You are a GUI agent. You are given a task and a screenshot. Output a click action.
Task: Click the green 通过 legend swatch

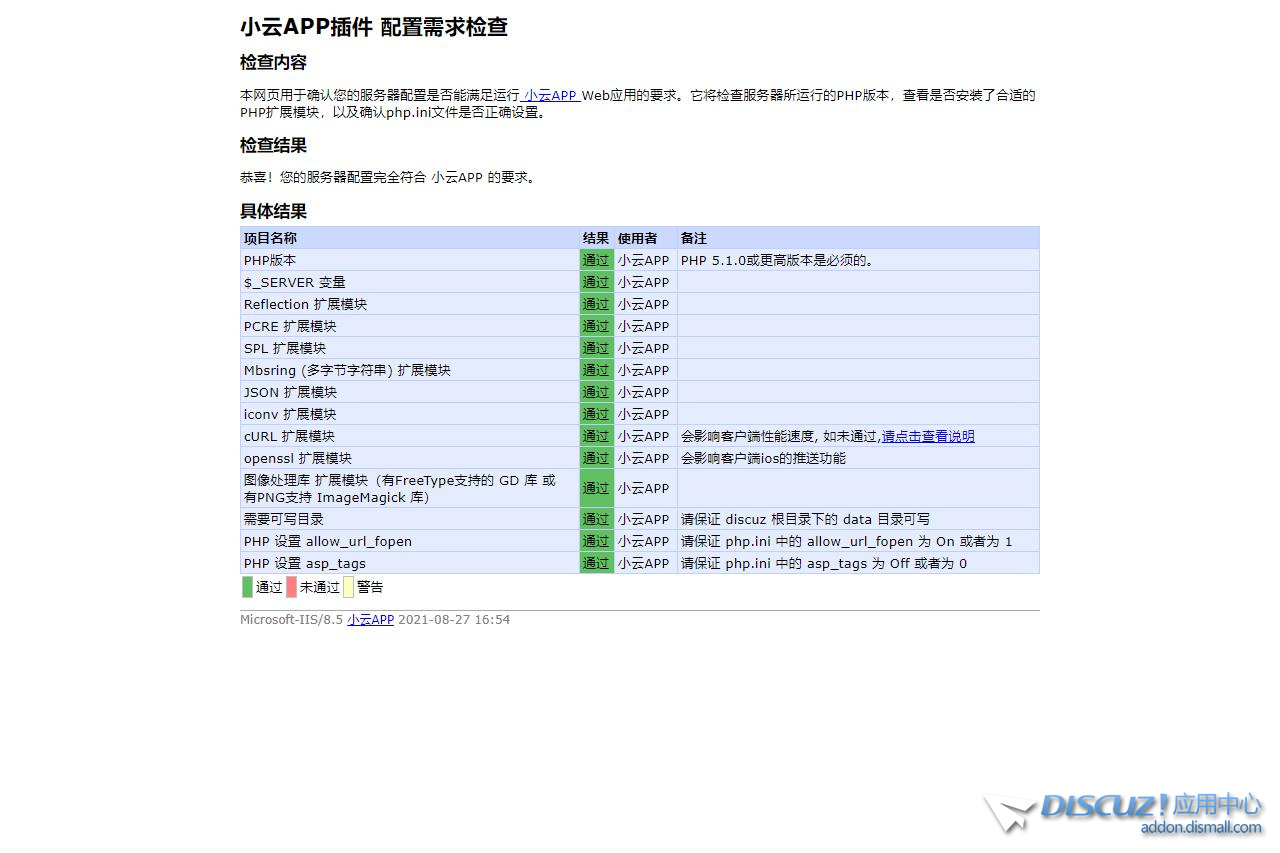pos(247,587)
